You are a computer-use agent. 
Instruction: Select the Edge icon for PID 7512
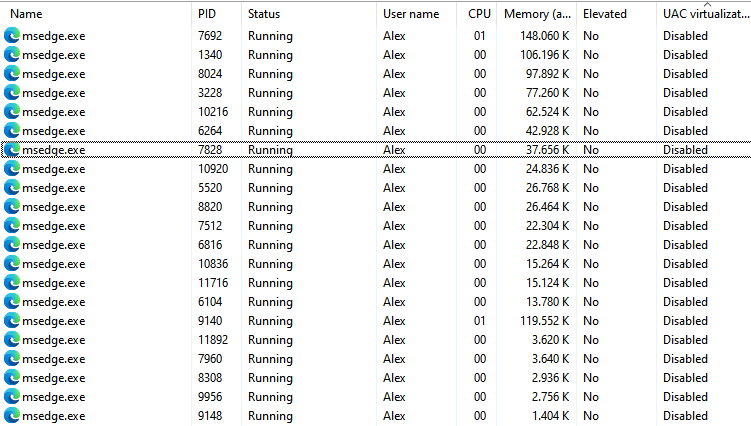point(12,226)
